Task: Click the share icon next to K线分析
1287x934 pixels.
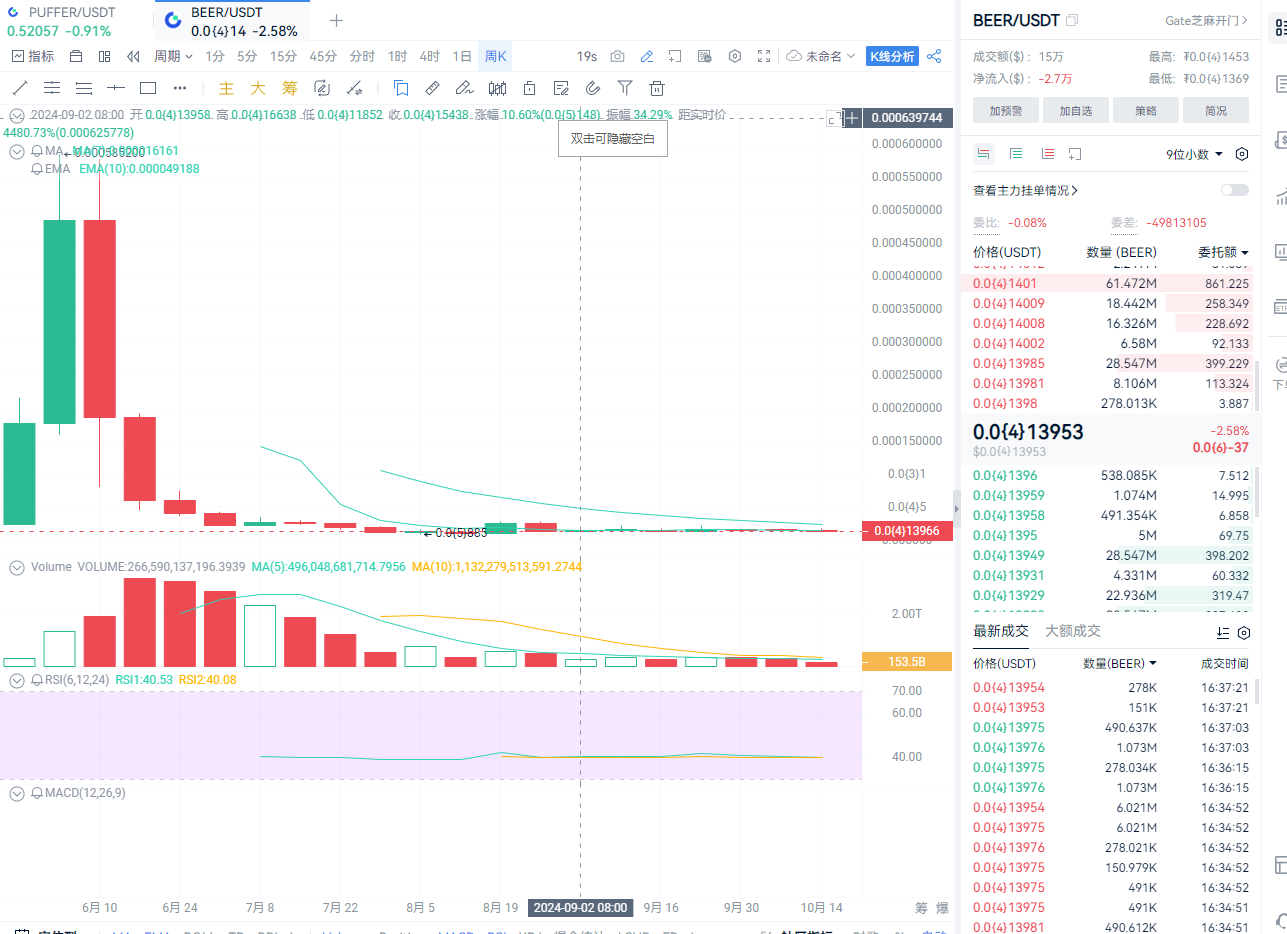Action: click(934, 56)
